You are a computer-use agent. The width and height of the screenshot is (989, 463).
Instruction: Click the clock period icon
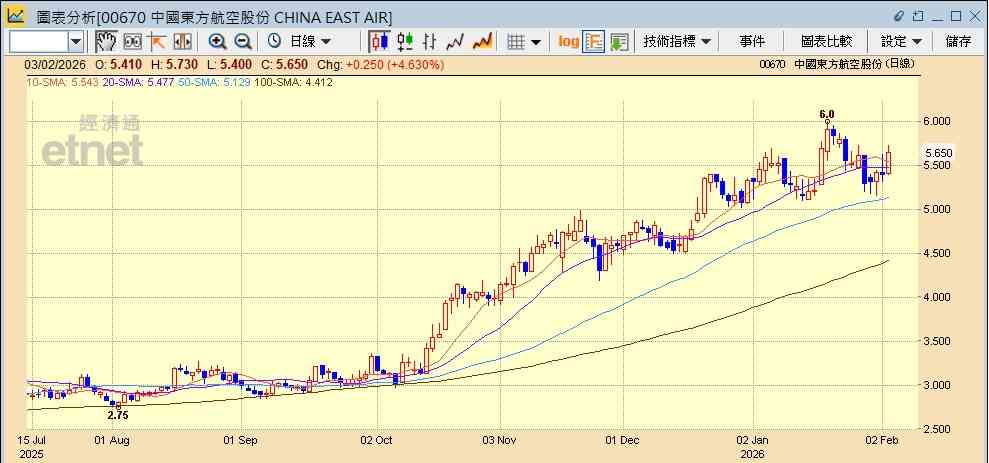(274, 42)
